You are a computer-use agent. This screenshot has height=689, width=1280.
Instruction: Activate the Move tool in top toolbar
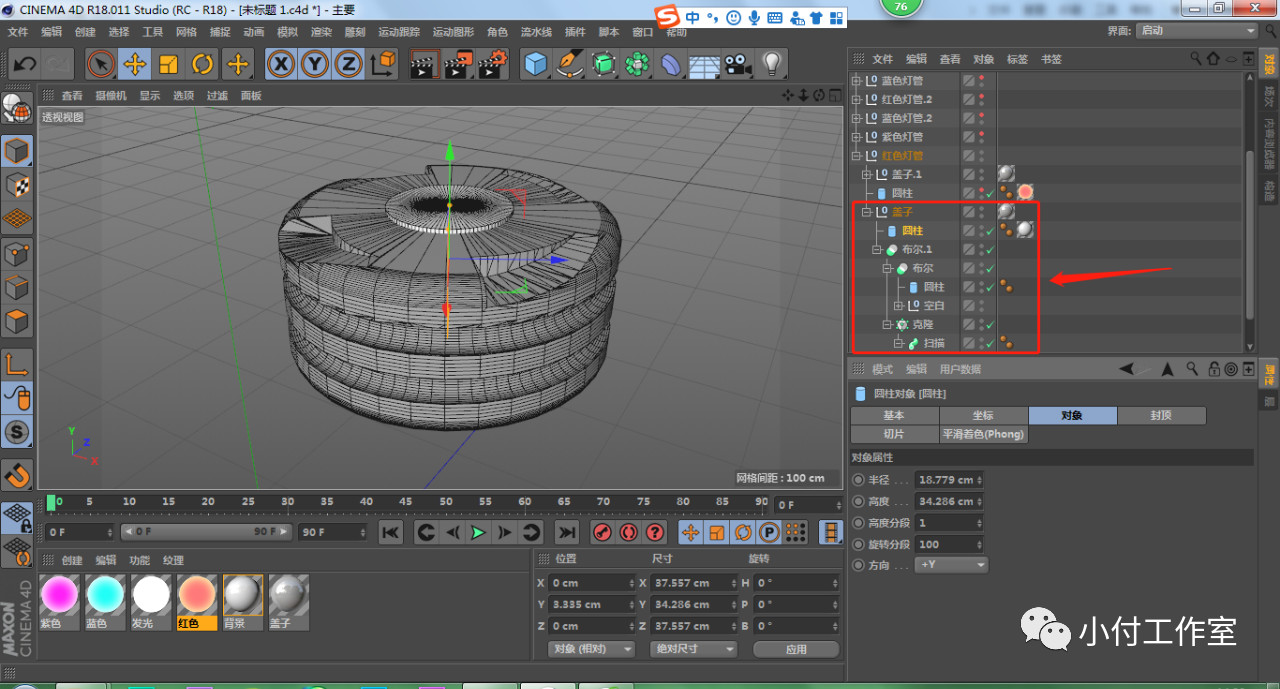click(134, 65)
